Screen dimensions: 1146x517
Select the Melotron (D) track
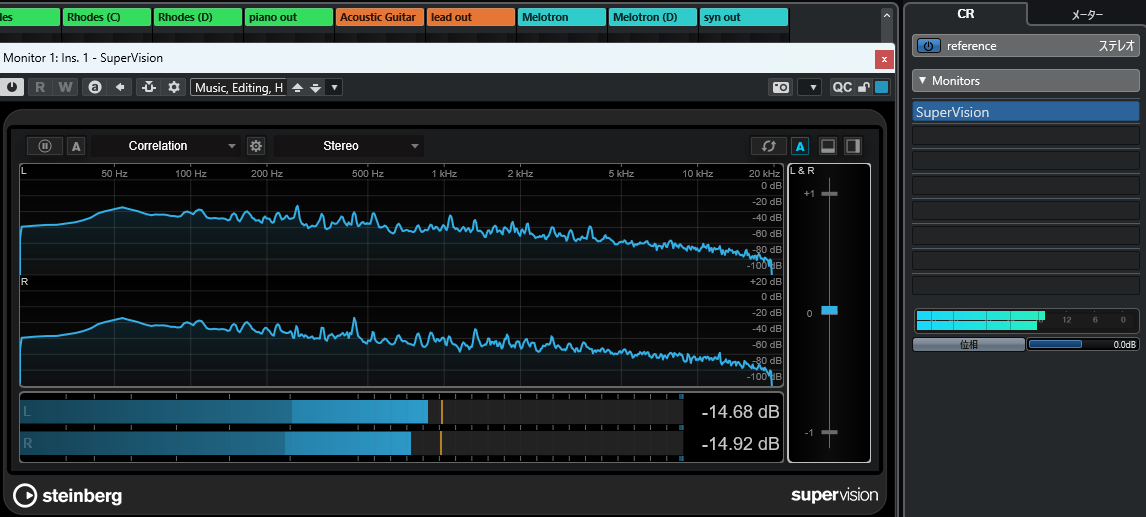pyautogui.click(x=653, y=17)
